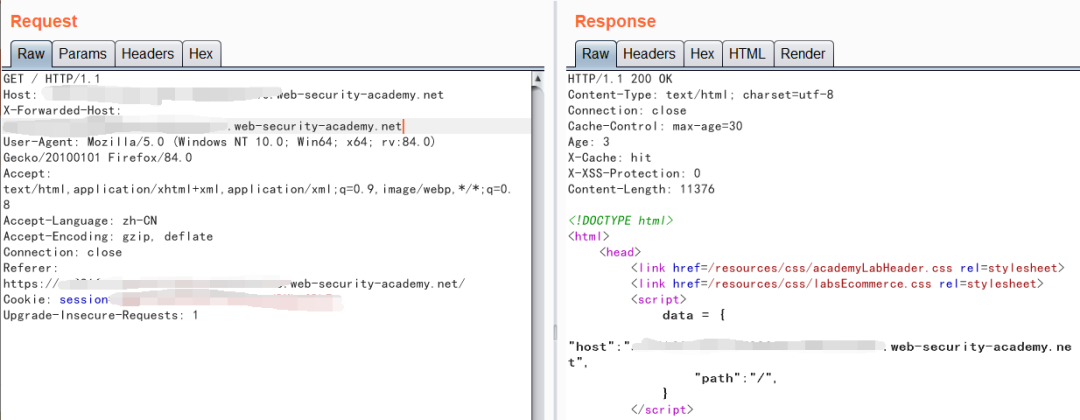
Task: Switch to the Response Render tab
Action: coord(803,54)
